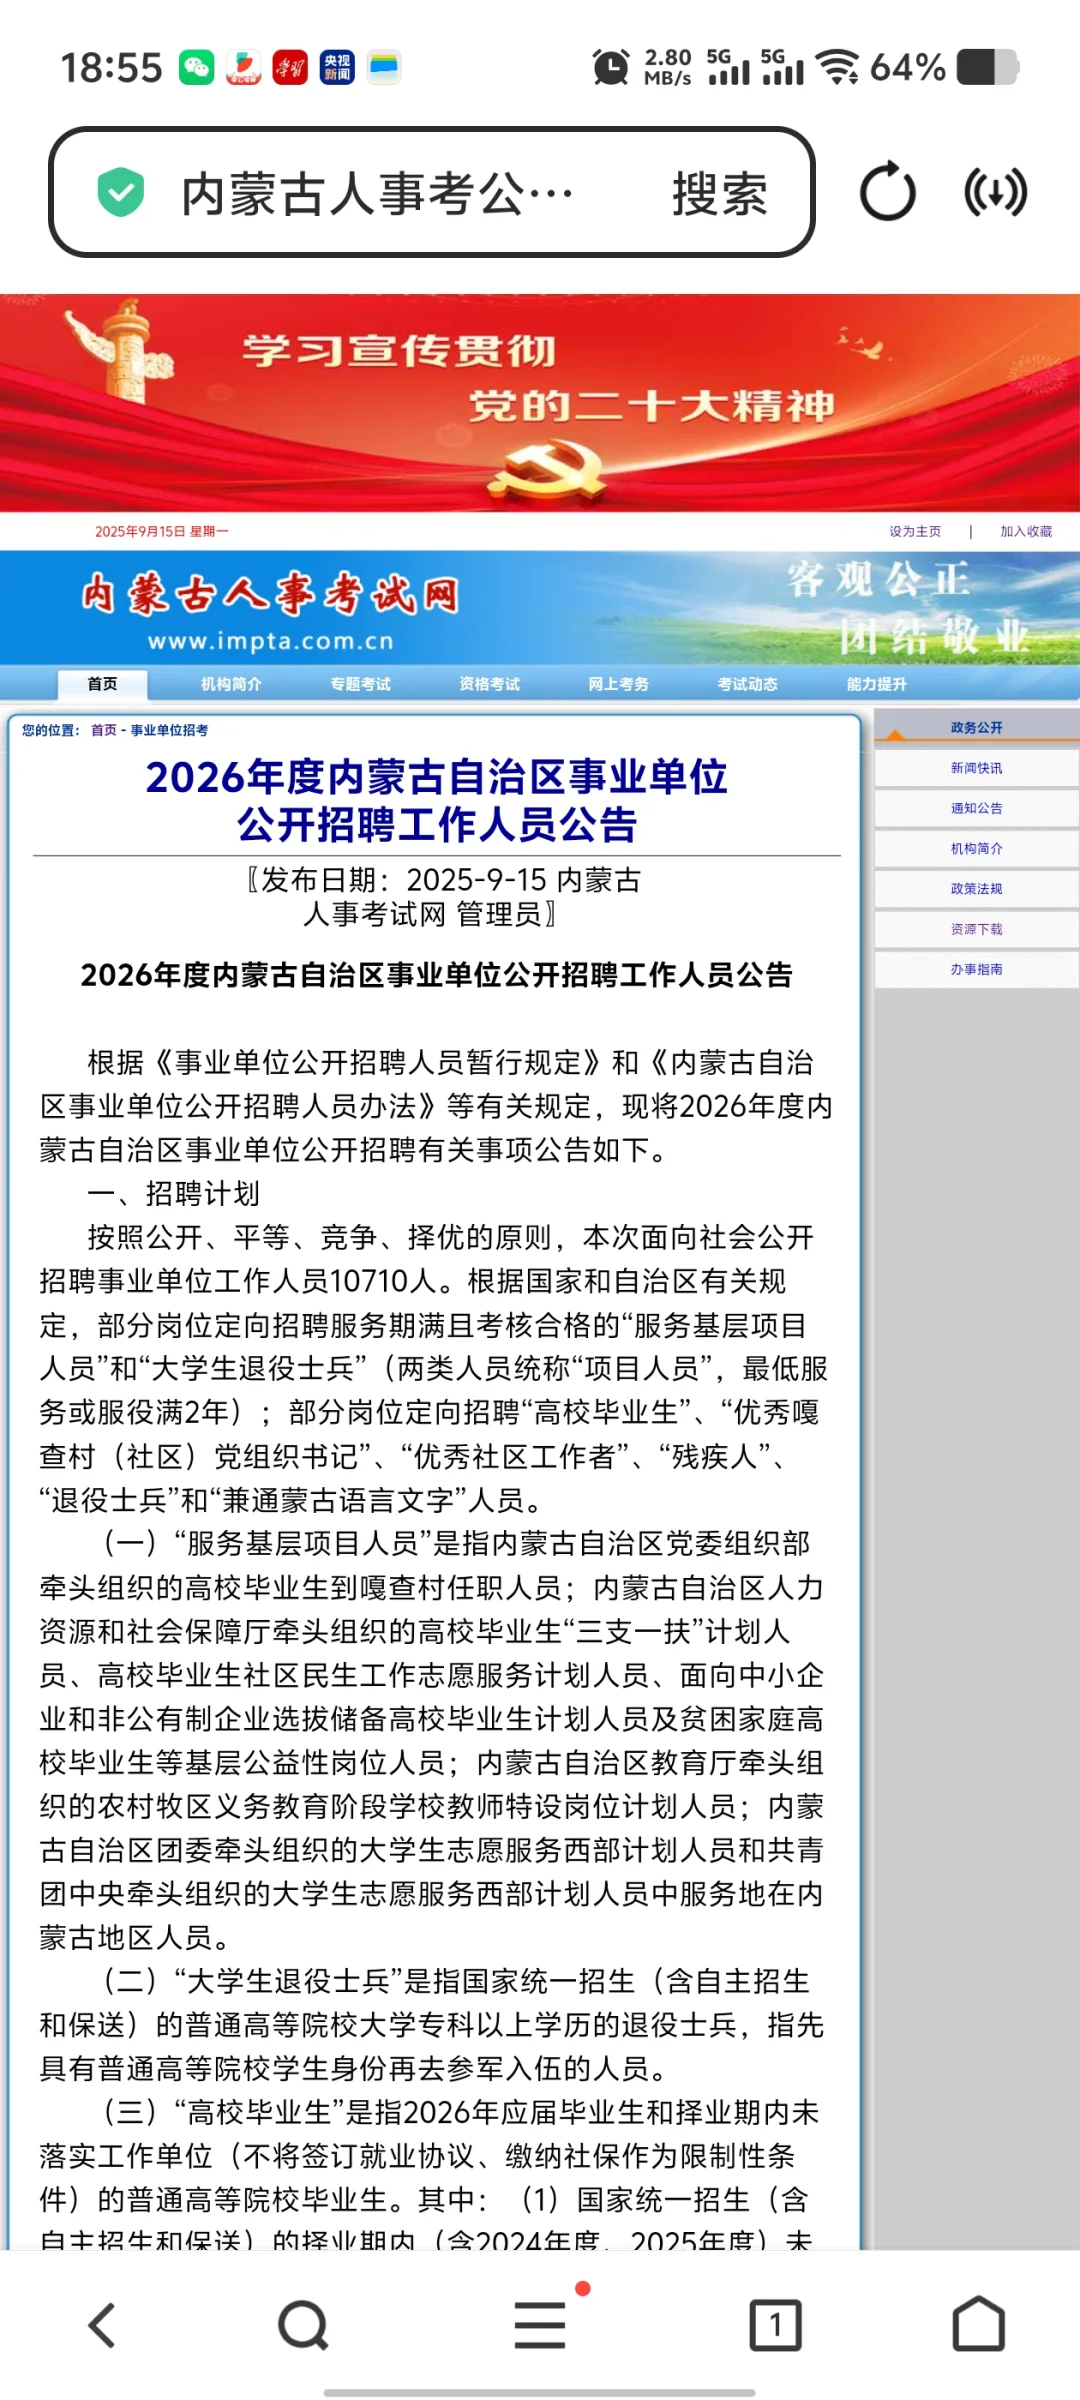Image resolution: width=1080 pixels, height=2400 pixels.
Task: Tap the Wi-Fi status icon
Action: point(837,67)
